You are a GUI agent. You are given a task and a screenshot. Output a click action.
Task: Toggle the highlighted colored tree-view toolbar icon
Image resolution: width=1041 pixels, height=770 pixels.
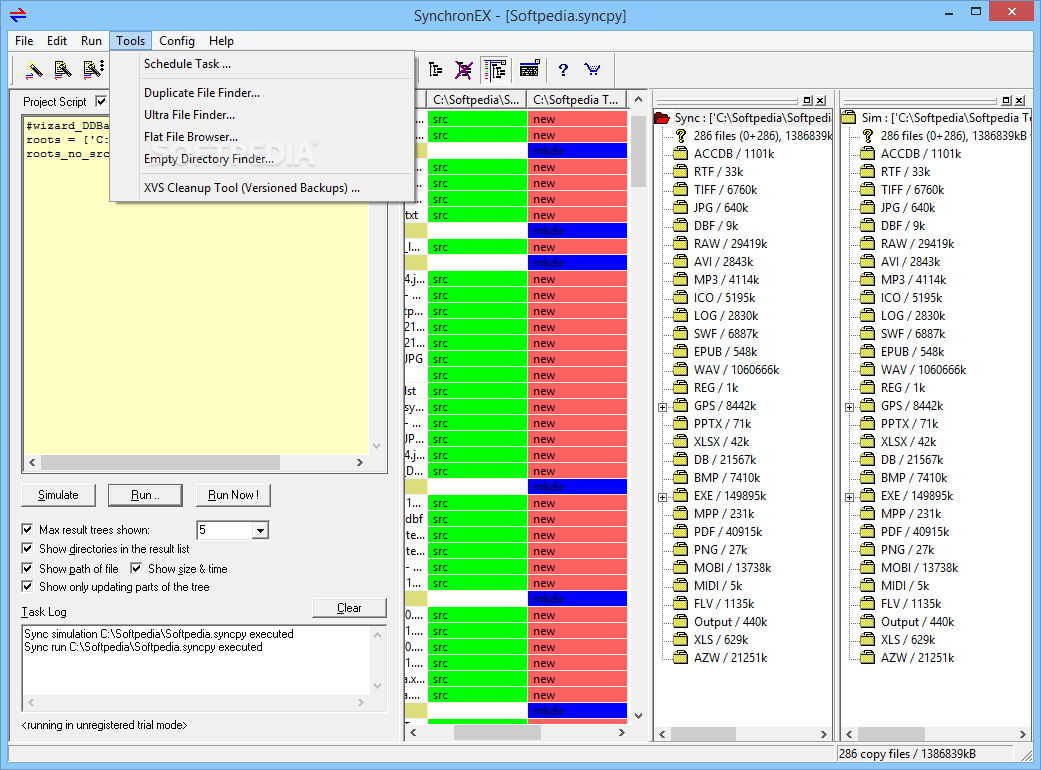495,69
